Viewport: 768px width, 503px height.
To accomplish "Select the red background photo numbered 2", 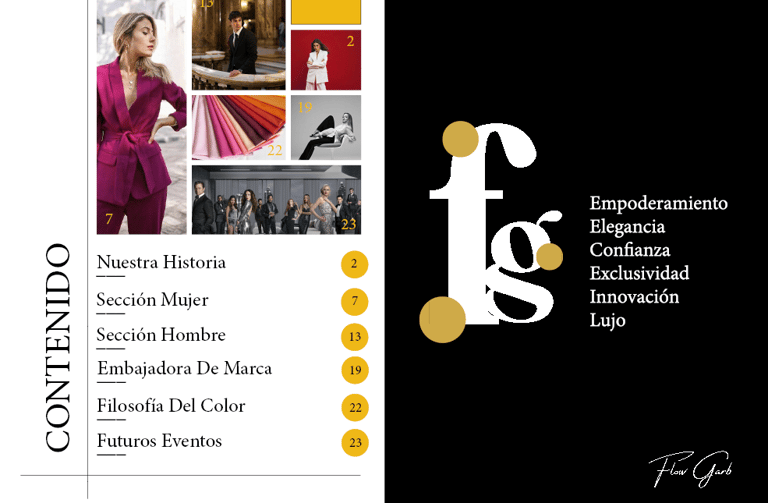I will tap(326, 60).
